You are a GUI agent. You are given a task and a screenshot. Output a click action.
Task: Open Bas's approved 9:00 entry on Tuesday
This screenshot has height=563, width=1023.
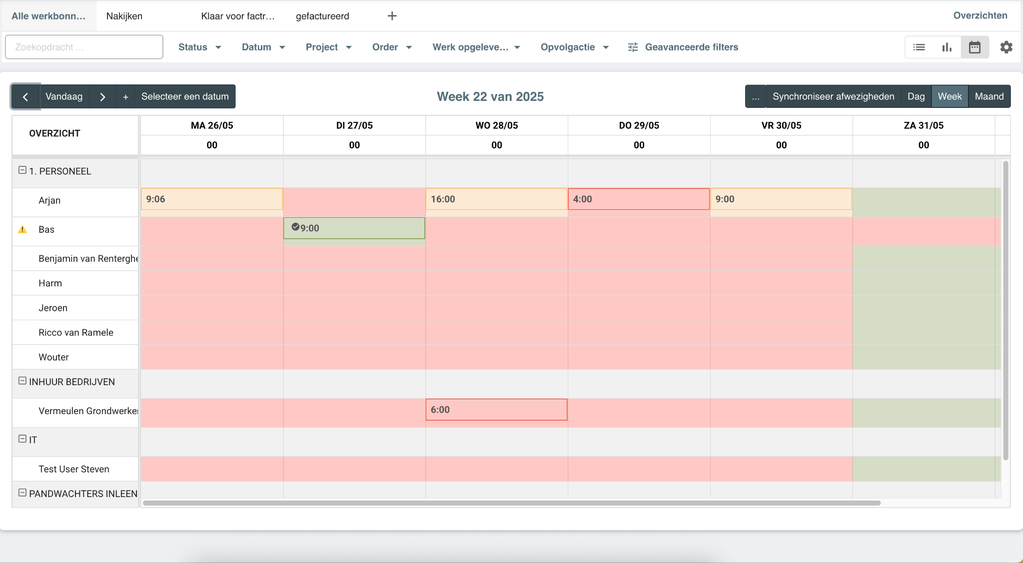354,228
